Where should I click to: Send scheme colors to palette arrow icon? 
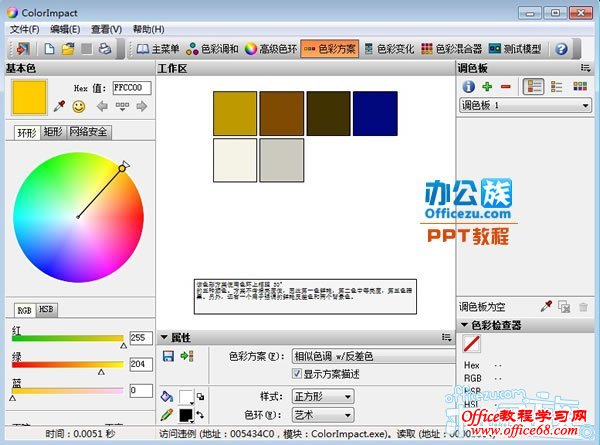187,356
